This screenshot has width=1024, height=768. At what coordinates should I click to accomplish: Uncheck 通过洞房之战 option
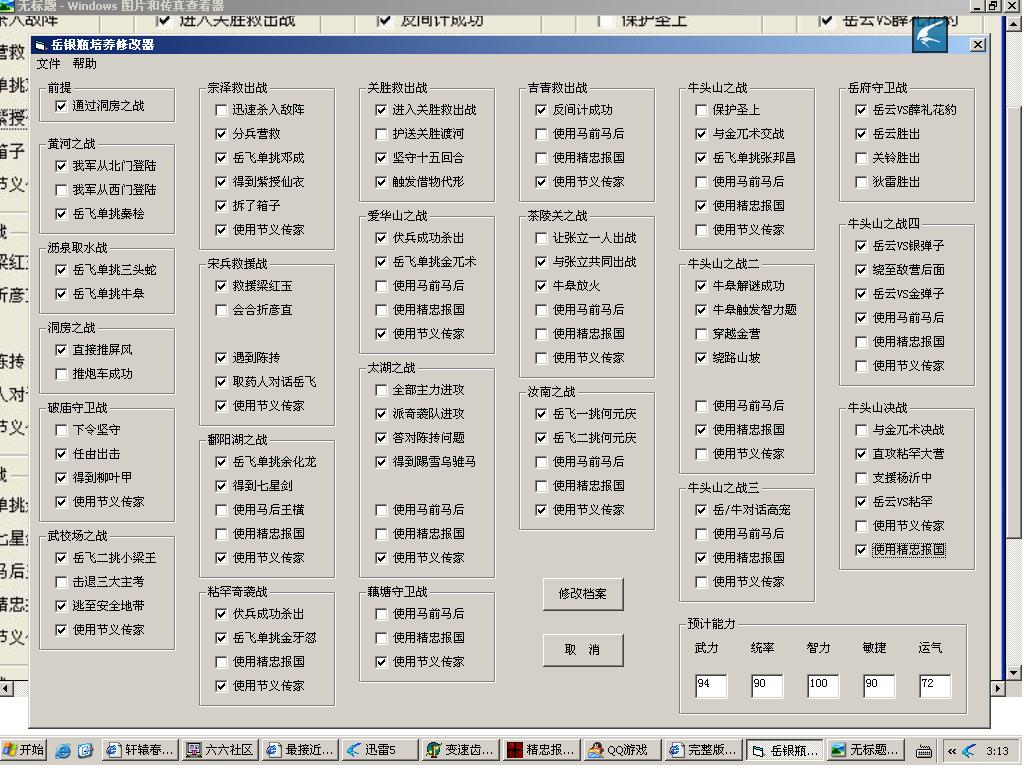[62, 106]
